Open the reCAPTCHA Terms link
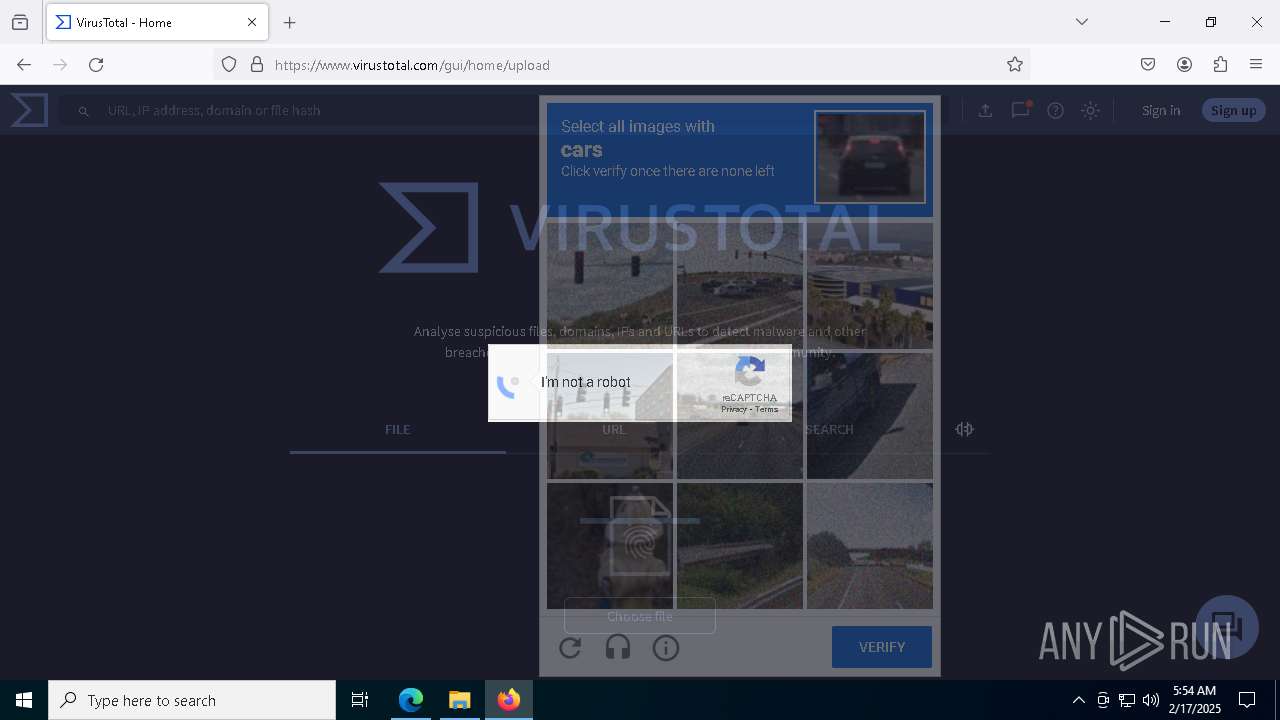This screenshot has height=720, width=1280. pos(767,409)
